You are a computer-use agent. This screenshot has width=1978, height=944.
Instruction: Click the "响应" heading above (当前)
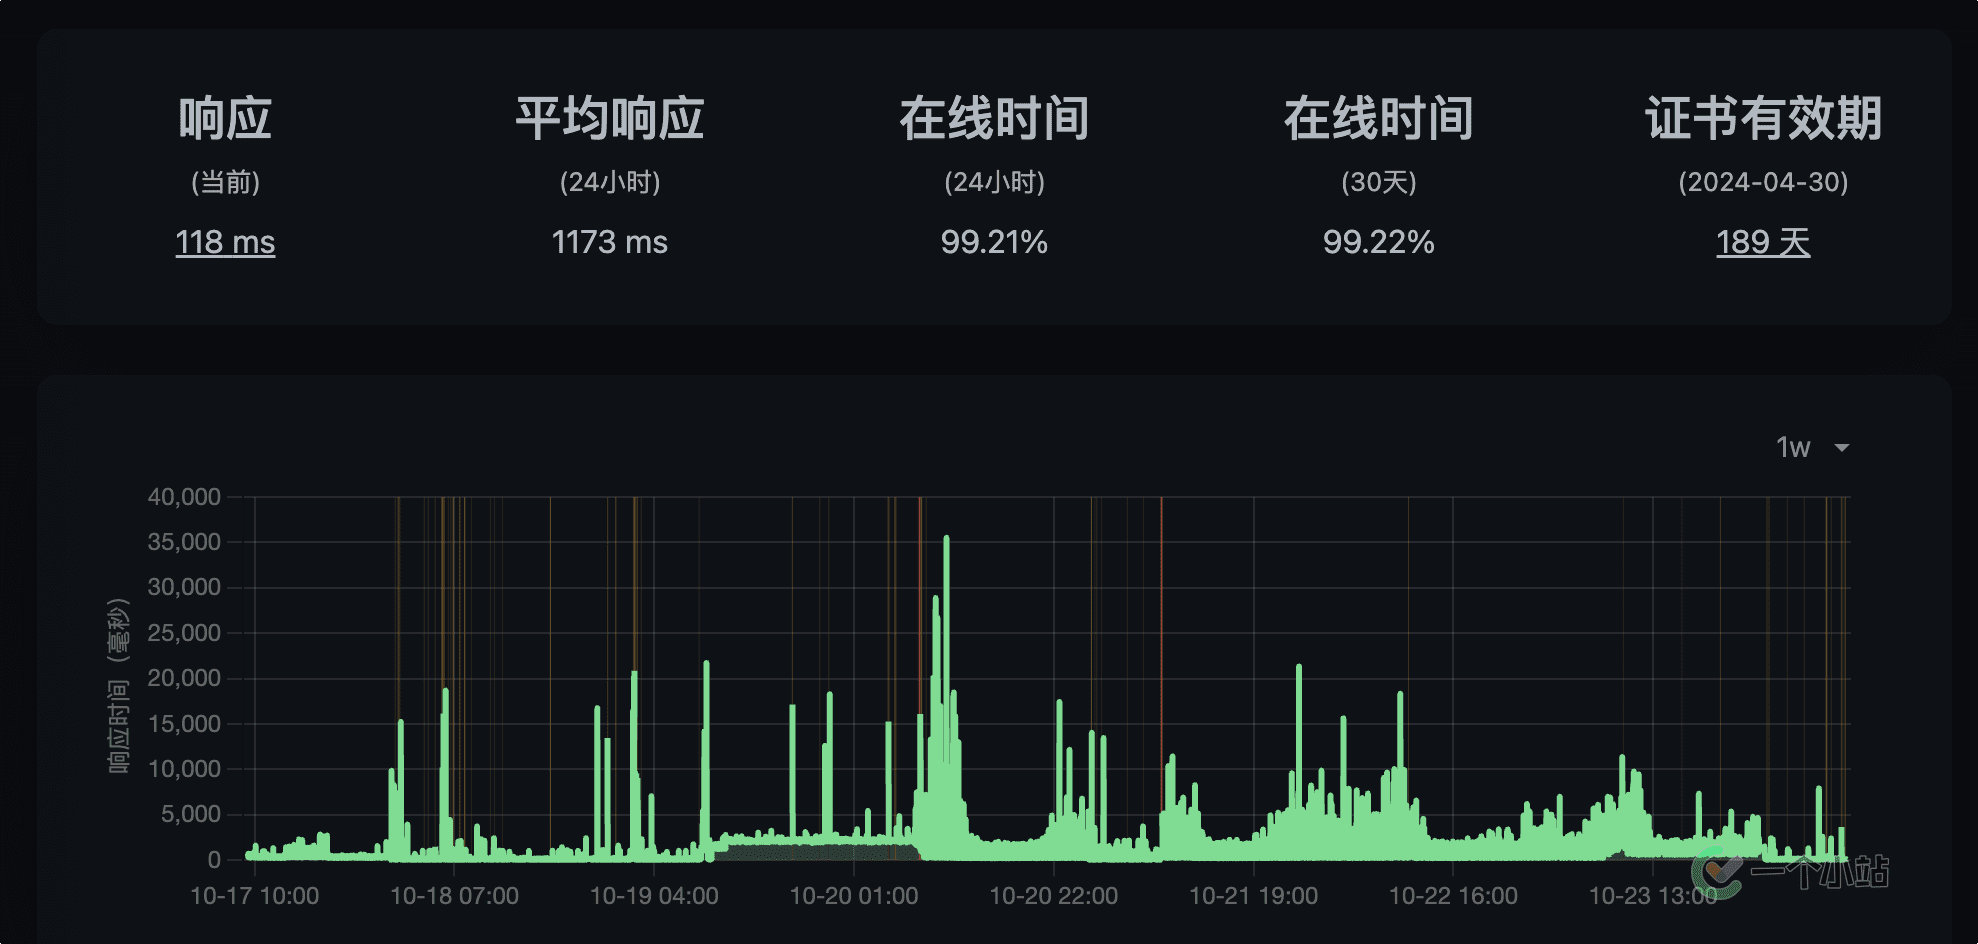(x=225, y=119)
